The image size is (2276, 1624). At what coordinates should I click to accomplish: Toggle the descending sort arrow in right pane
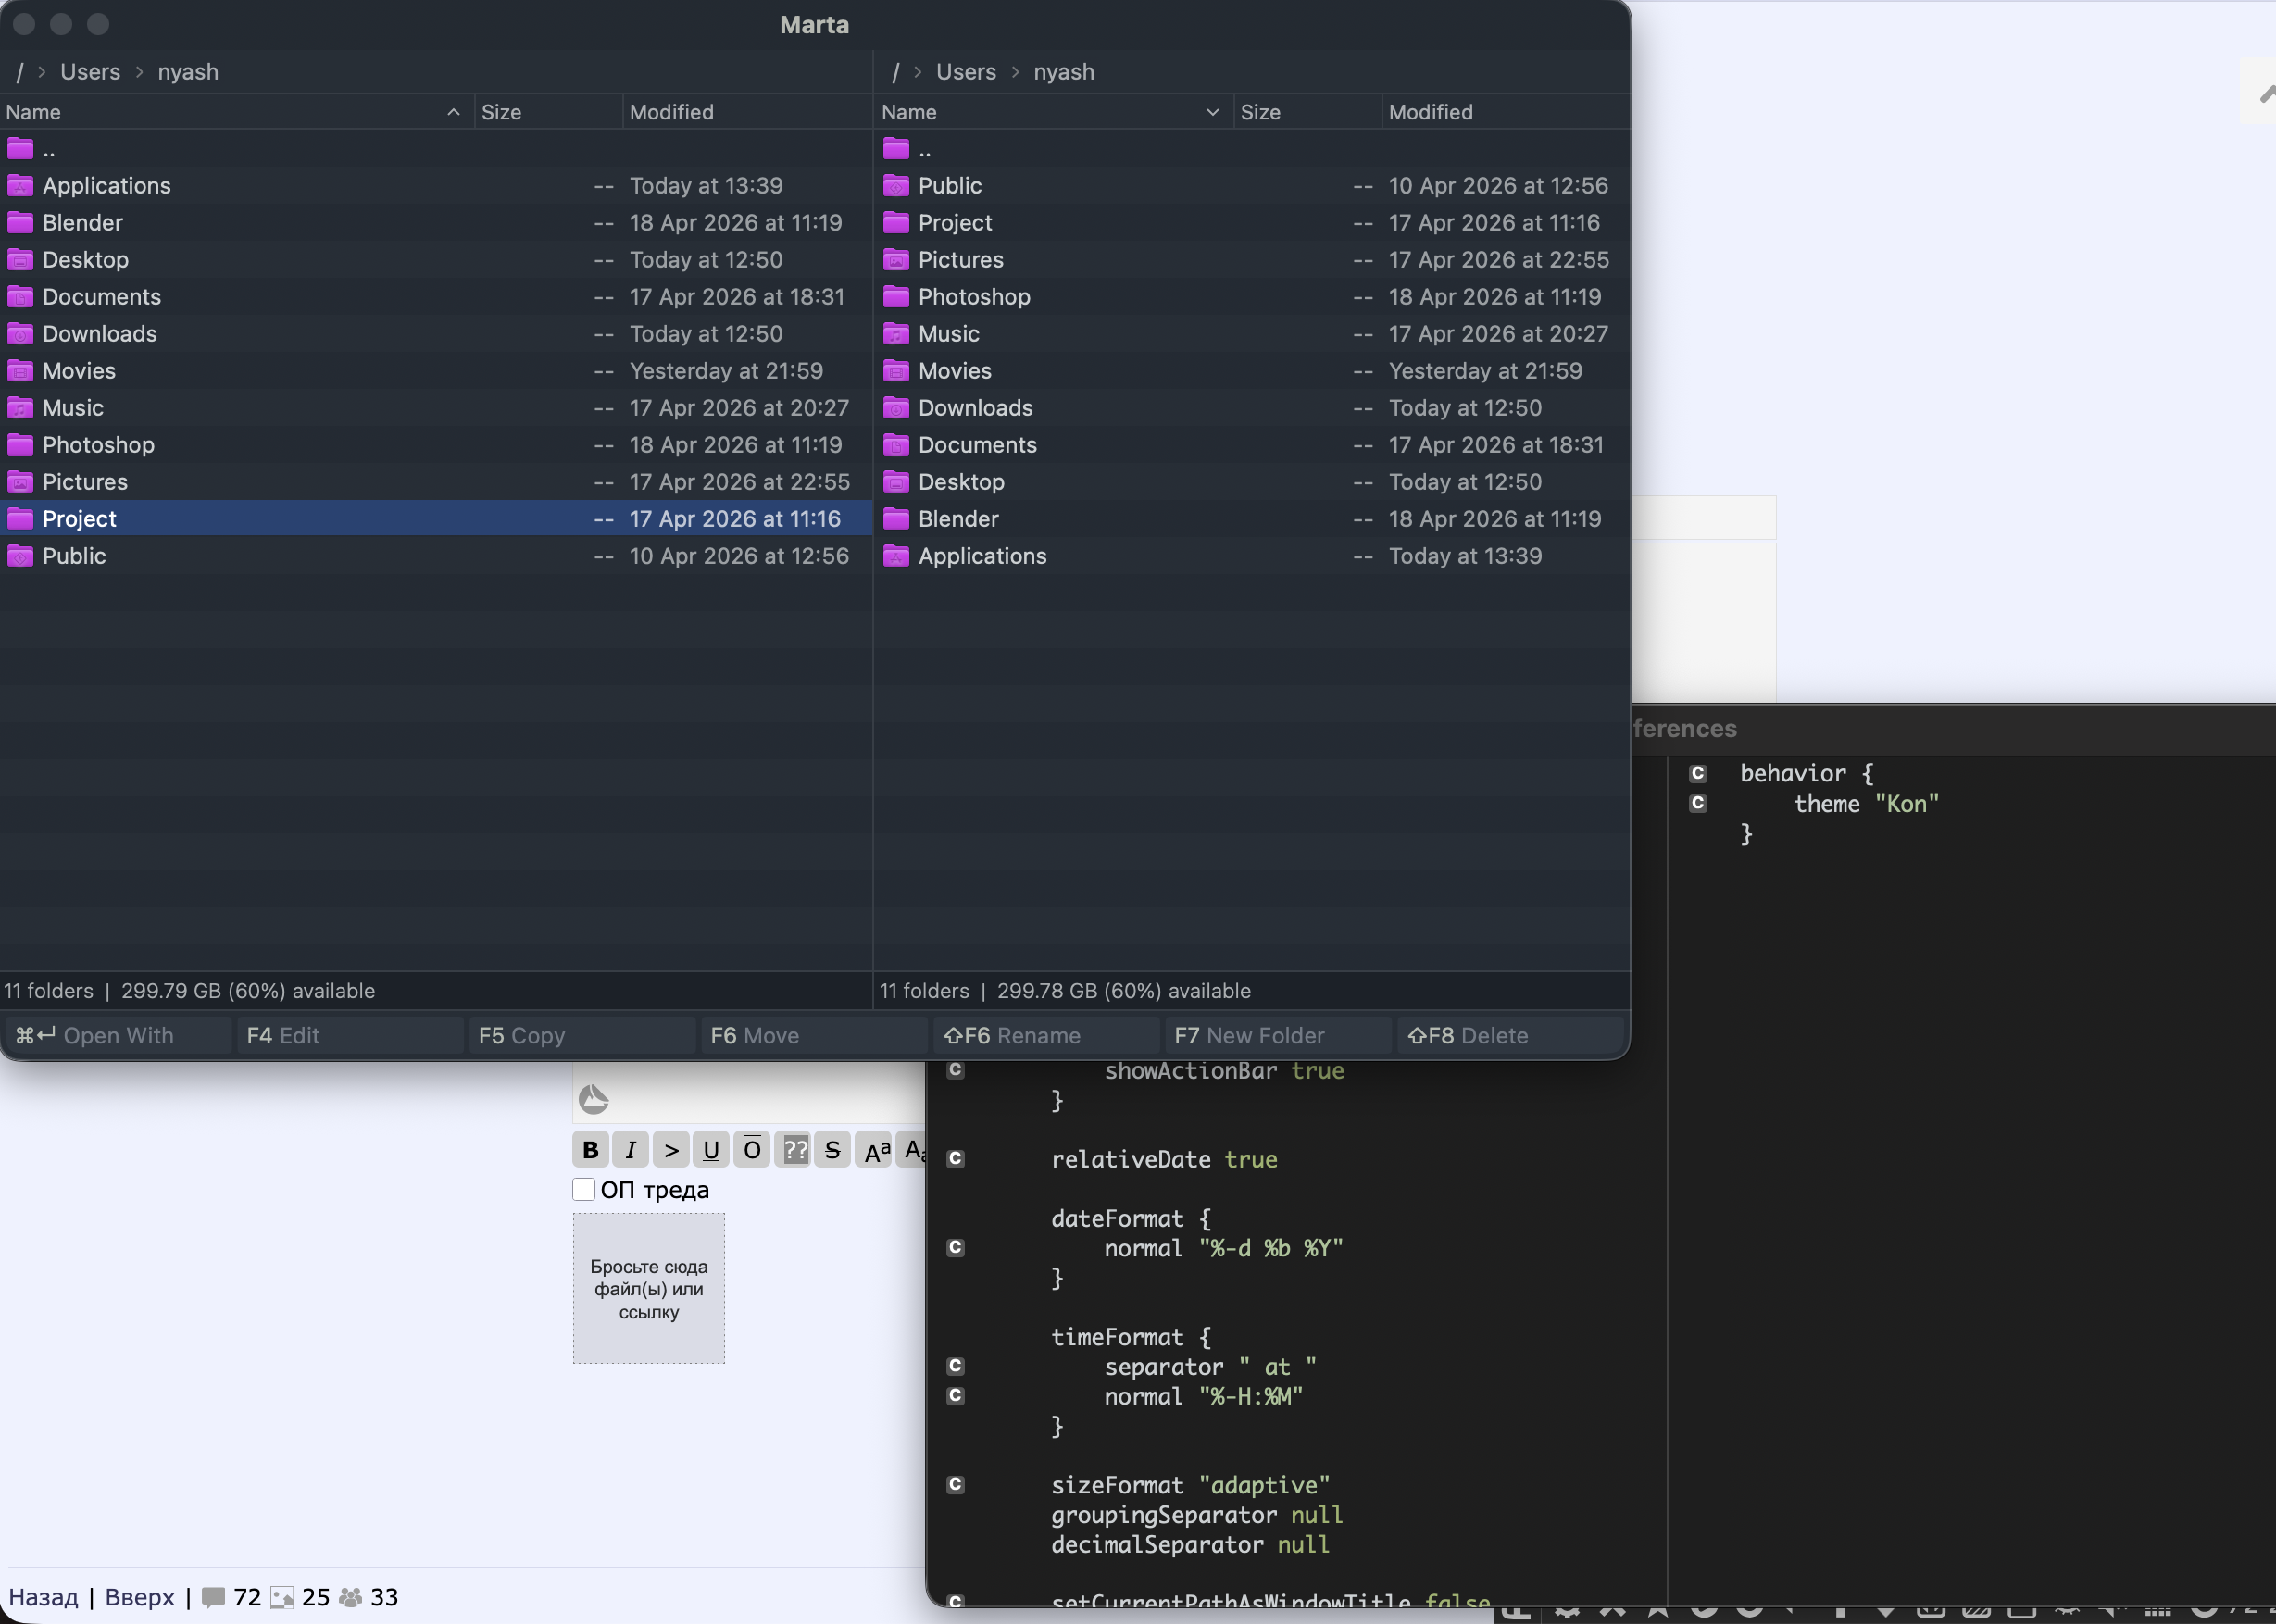point(1213,112)
